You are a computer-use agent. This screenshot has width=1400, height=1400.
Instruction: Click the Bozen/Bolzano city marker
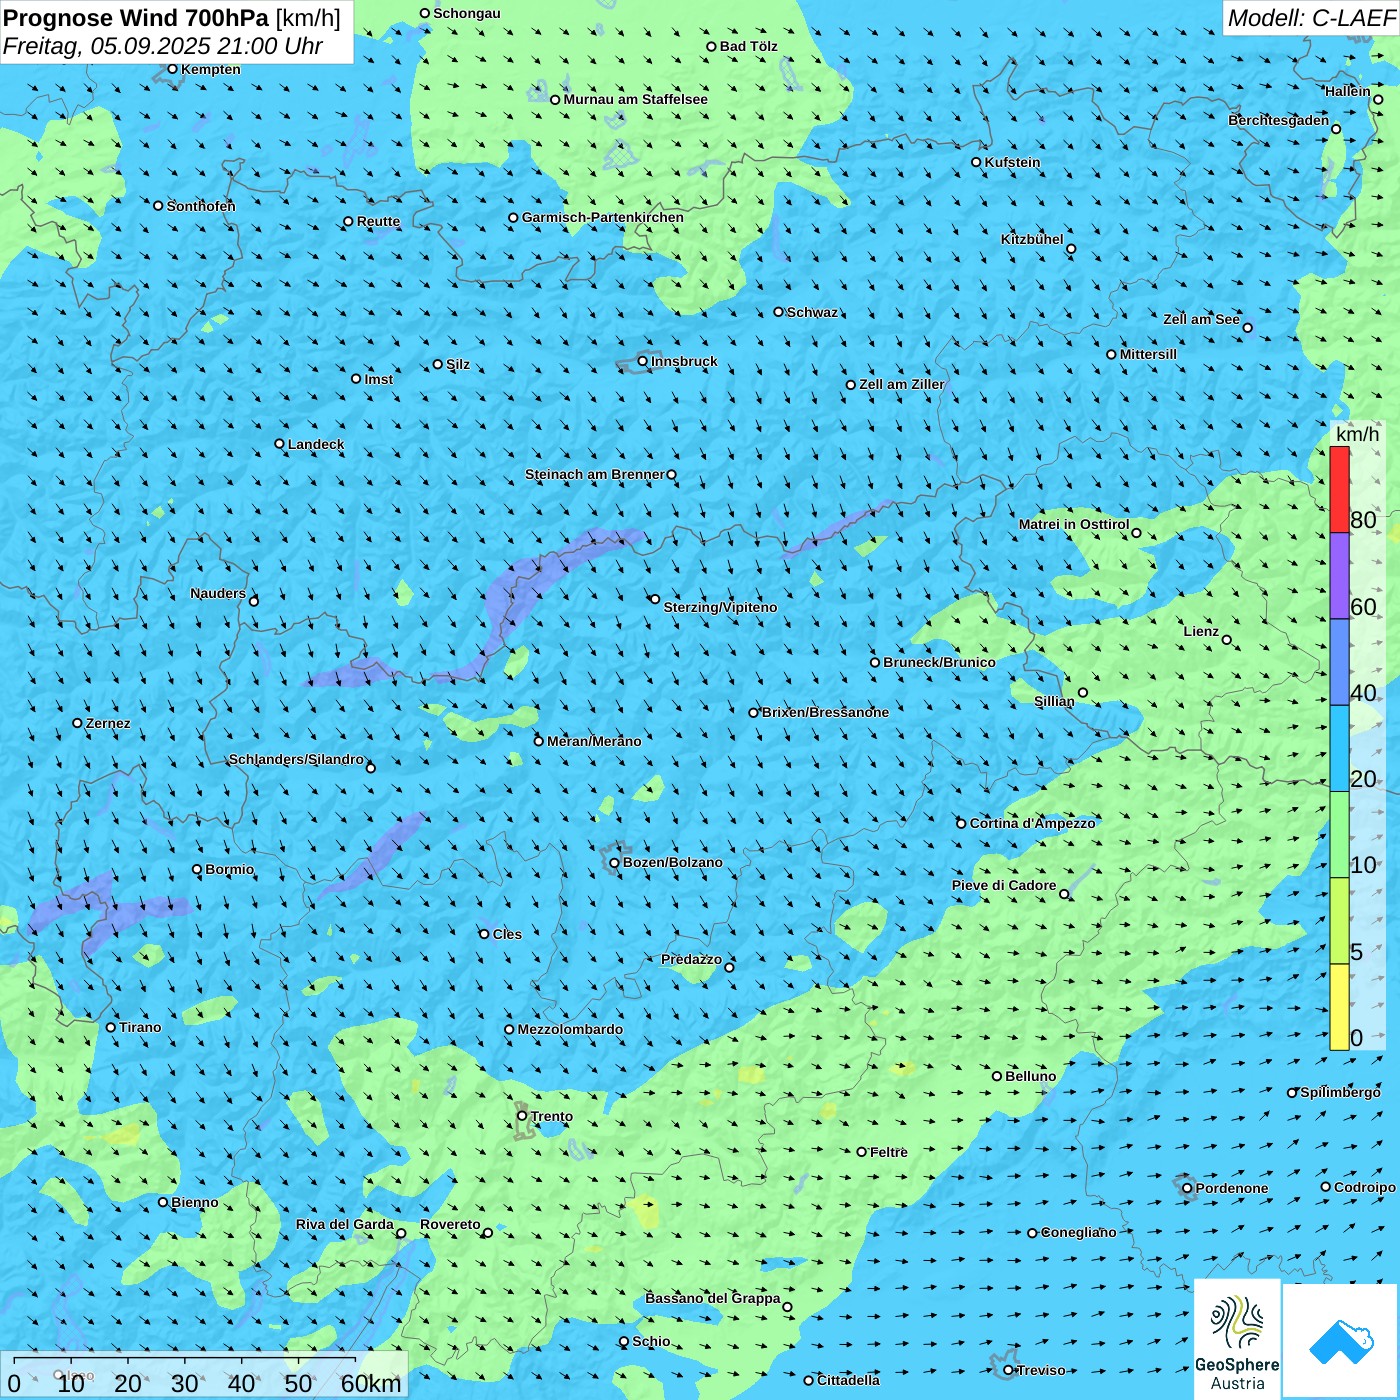tap(615, 863)
